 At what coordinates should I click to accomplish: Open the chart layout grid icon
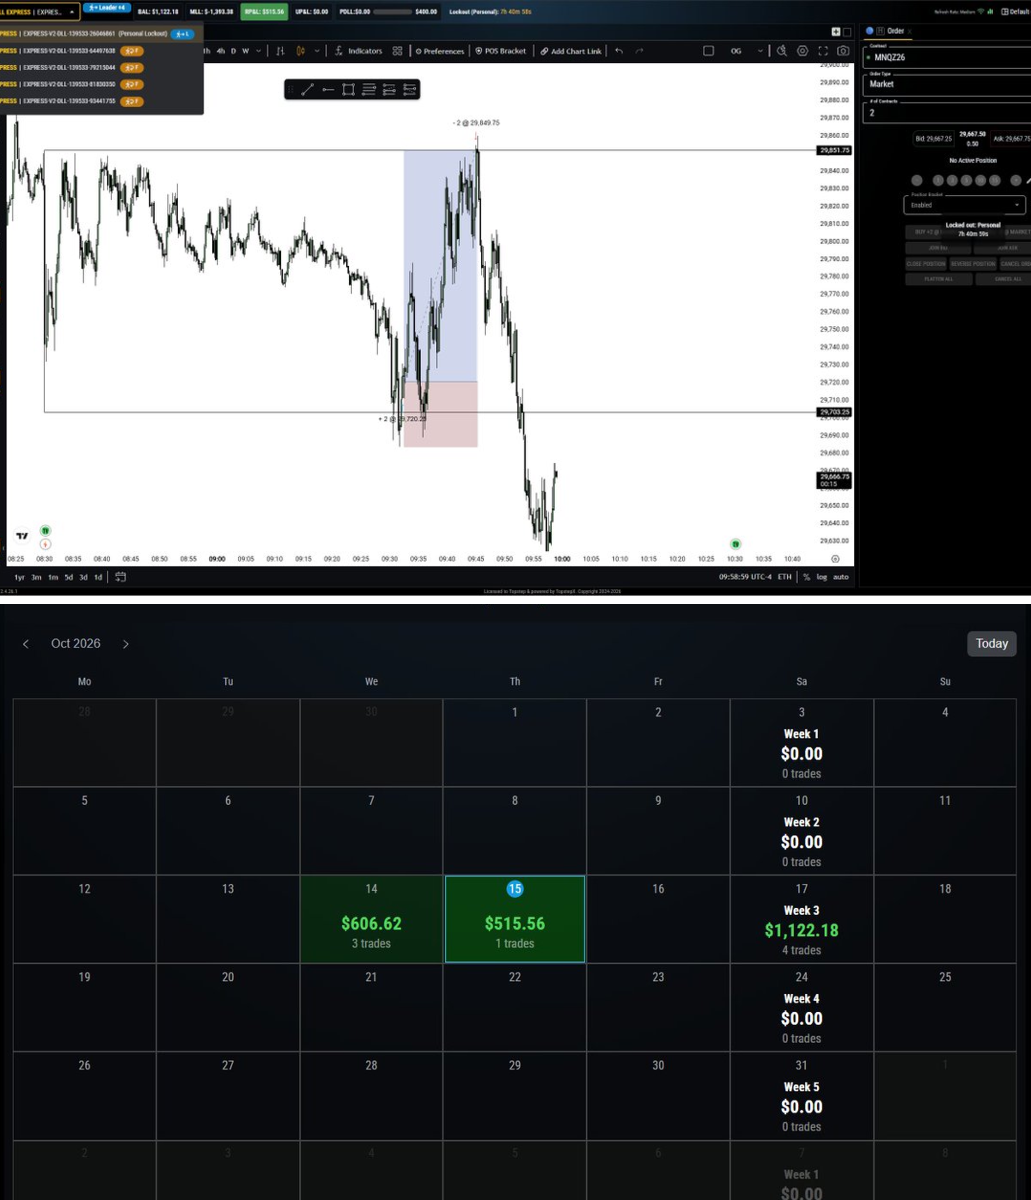point(398,51)
